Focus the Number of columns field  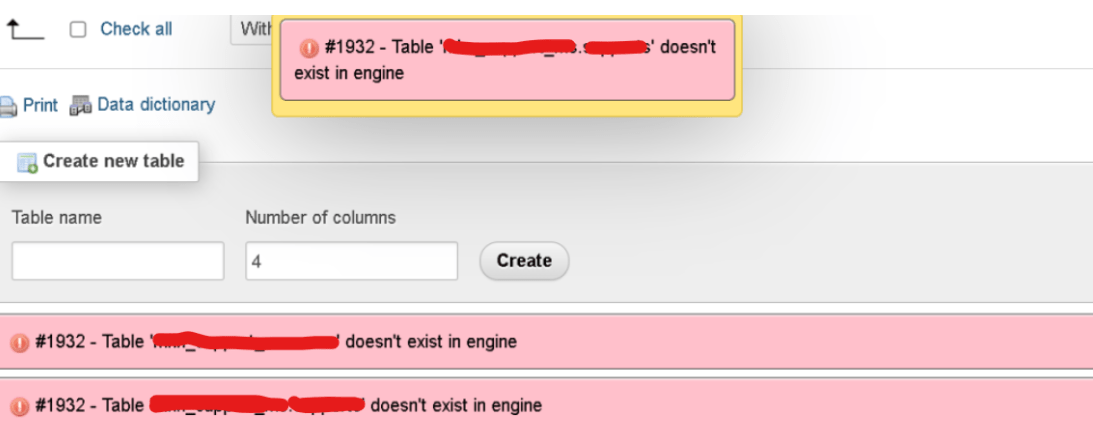tap(351, 261)
